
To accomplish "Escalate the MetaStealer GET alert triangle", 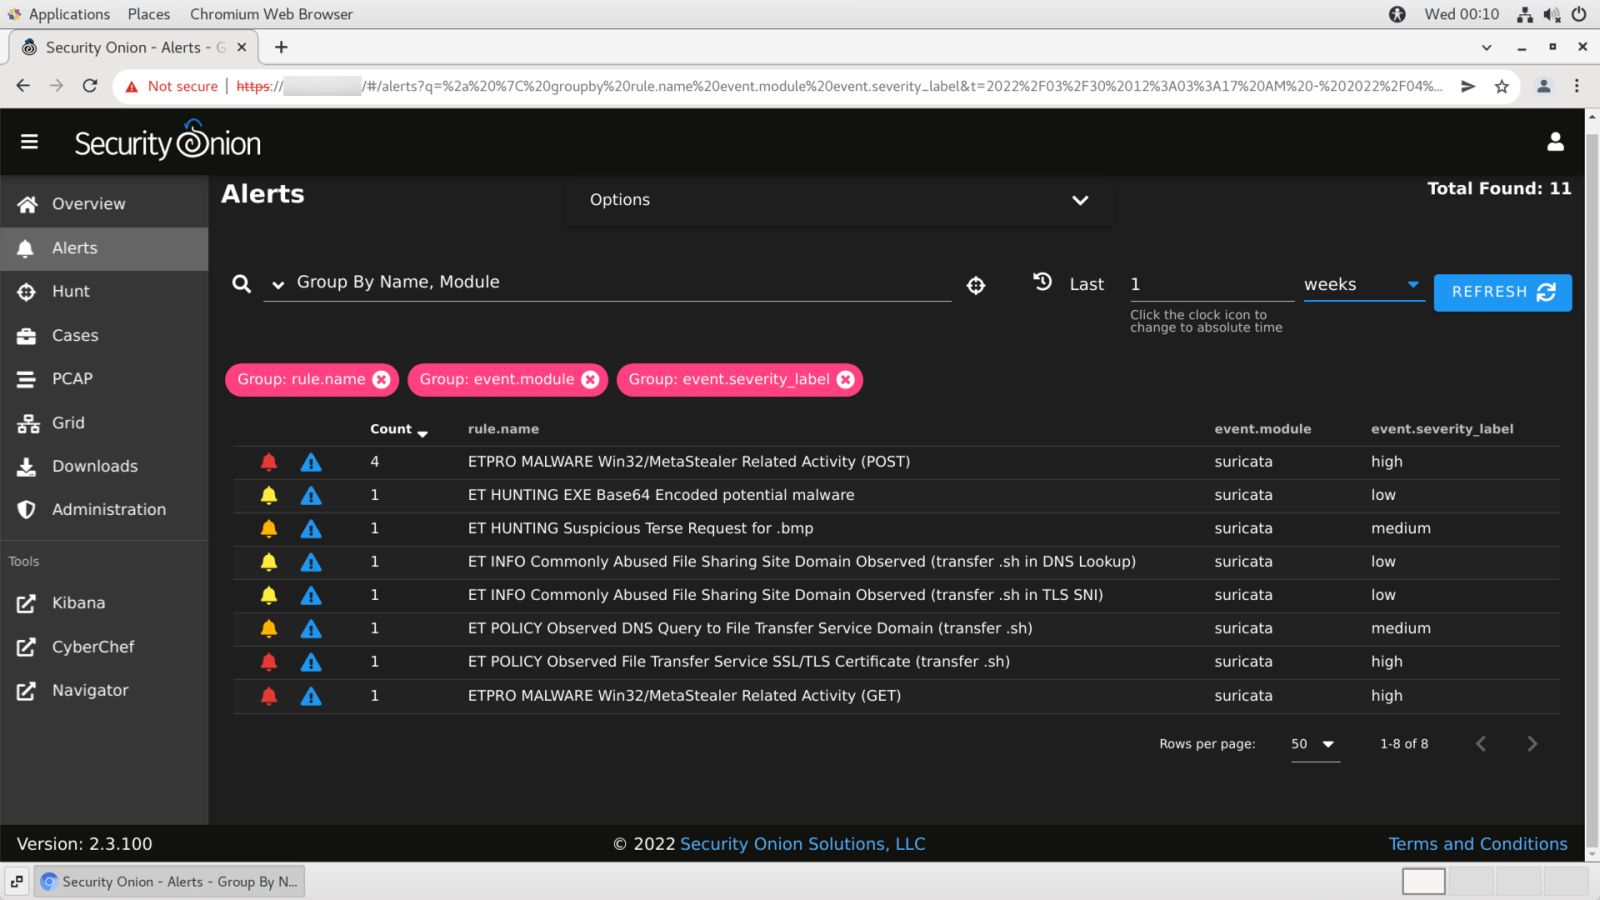I will [311, 696].
